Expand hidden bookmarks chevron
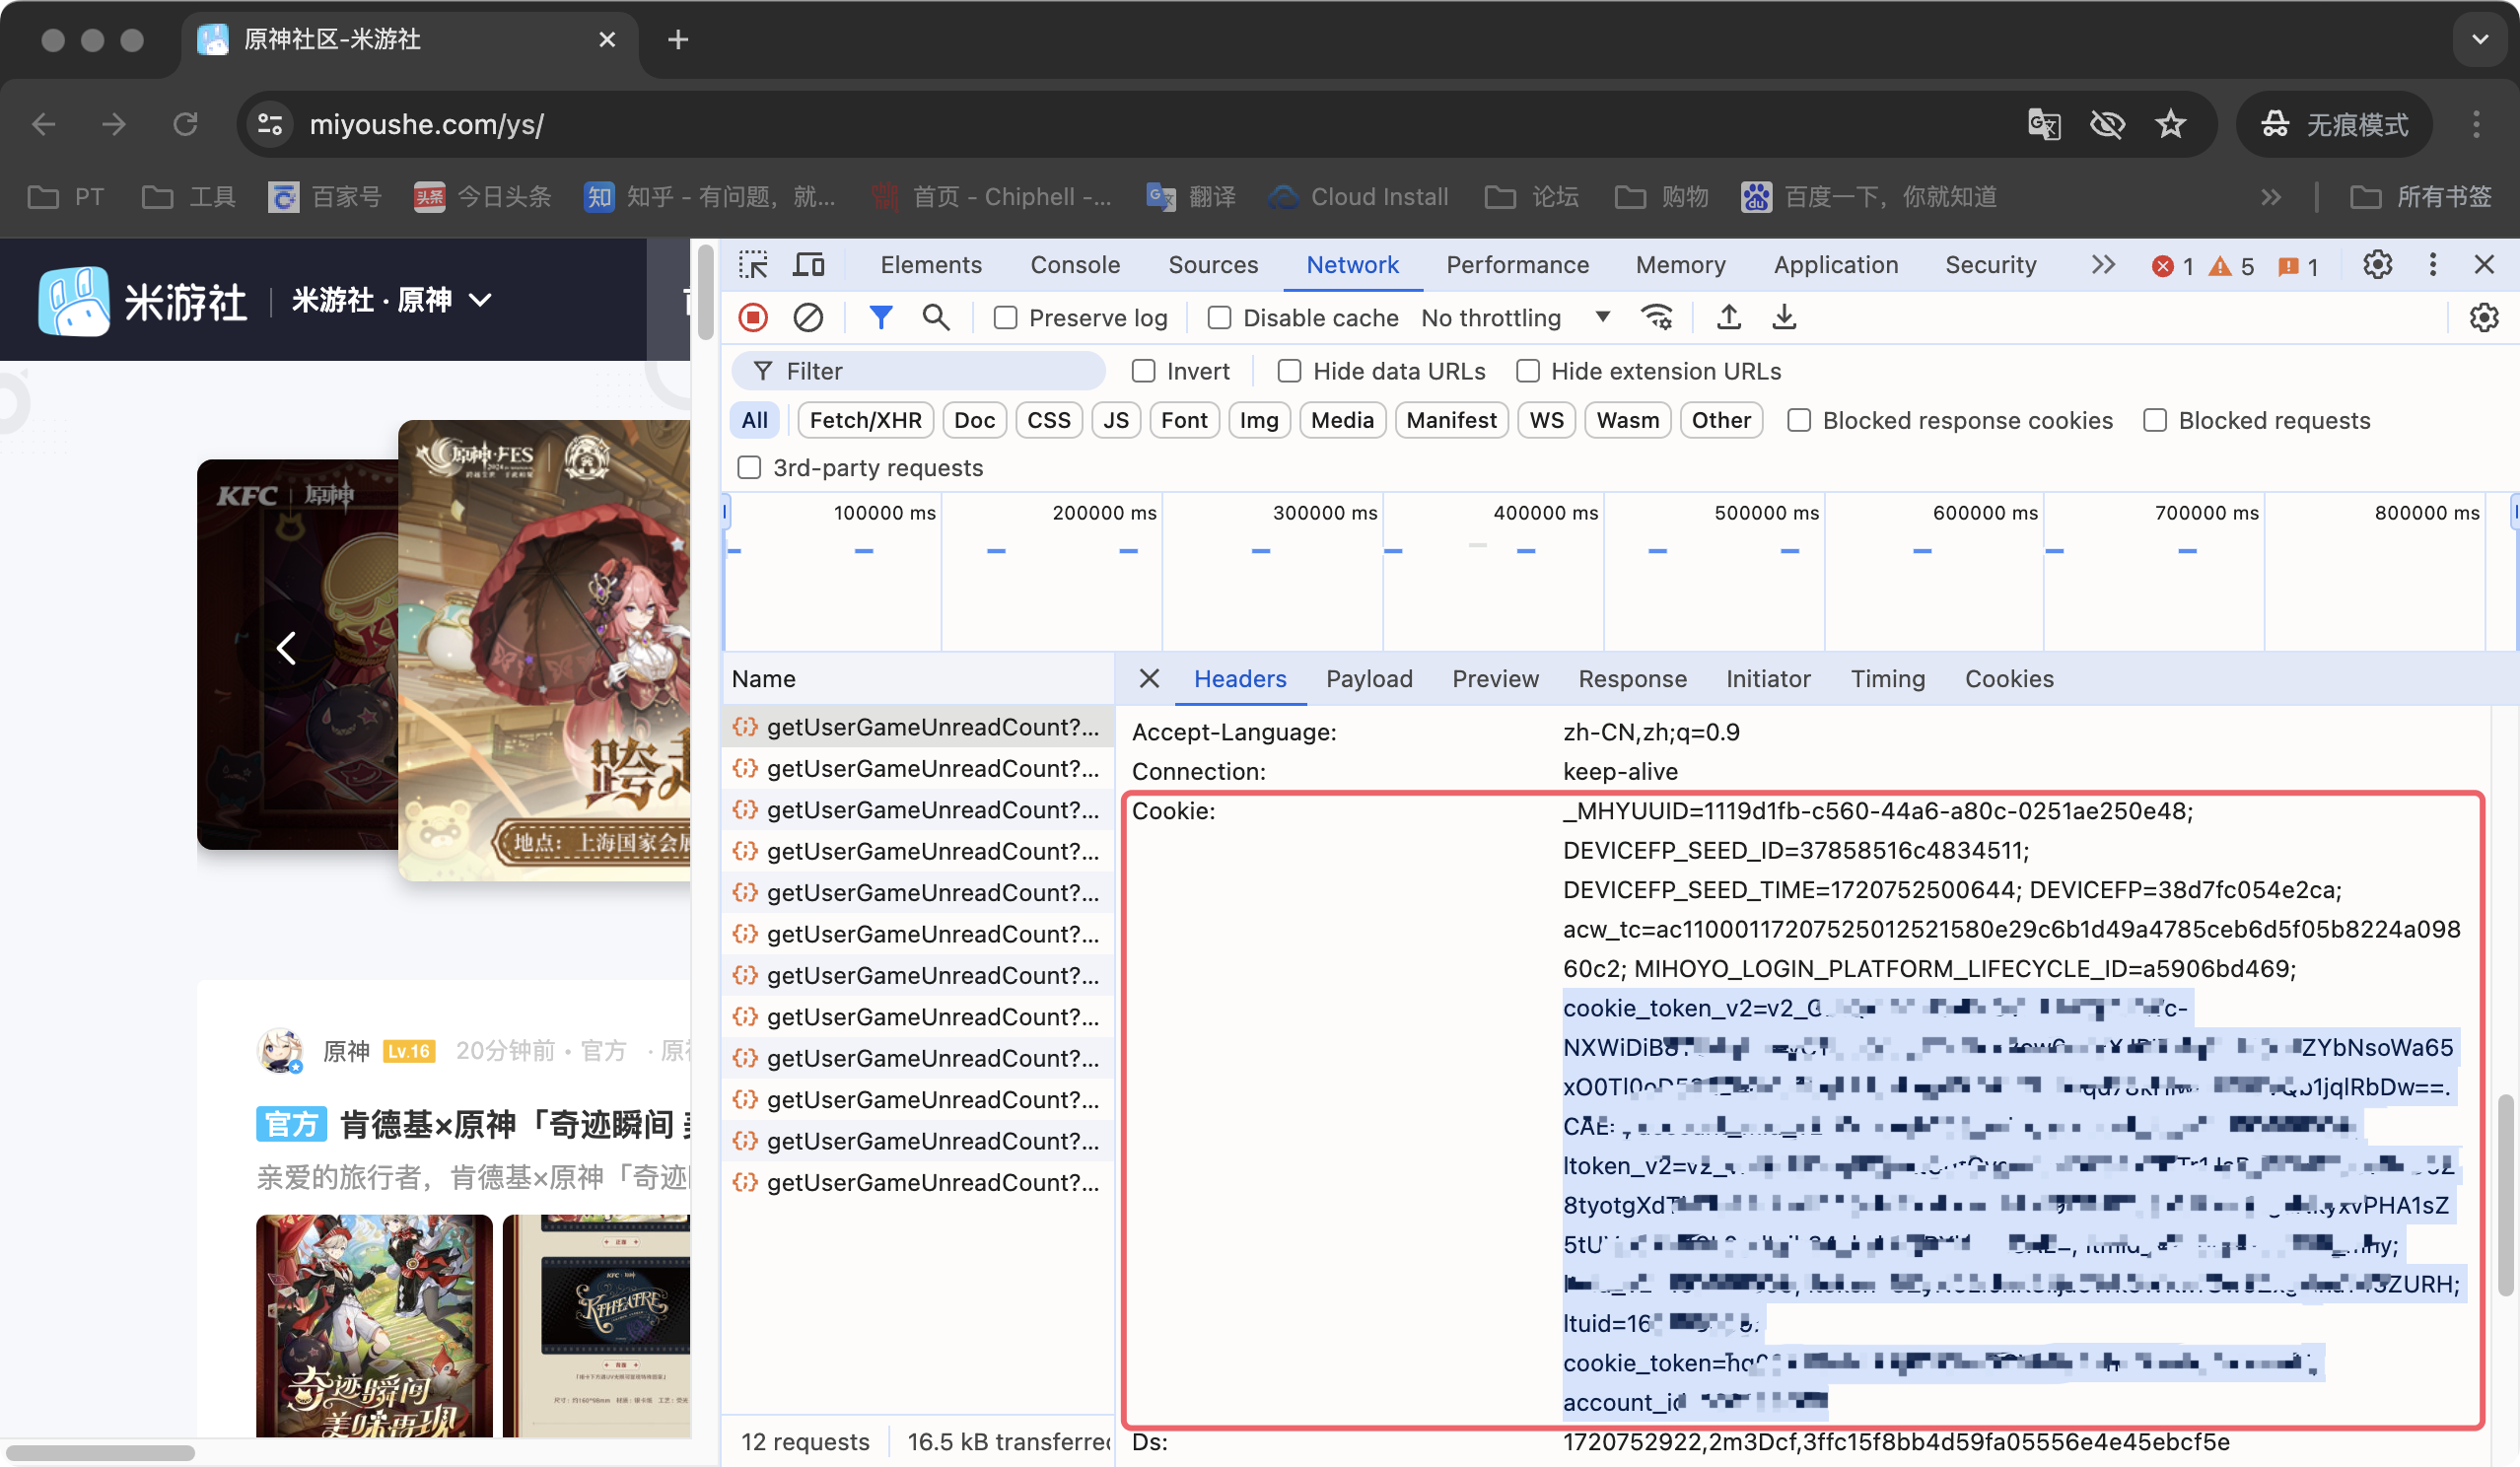The image size is (2520, 1467). tap(2272, 197)
